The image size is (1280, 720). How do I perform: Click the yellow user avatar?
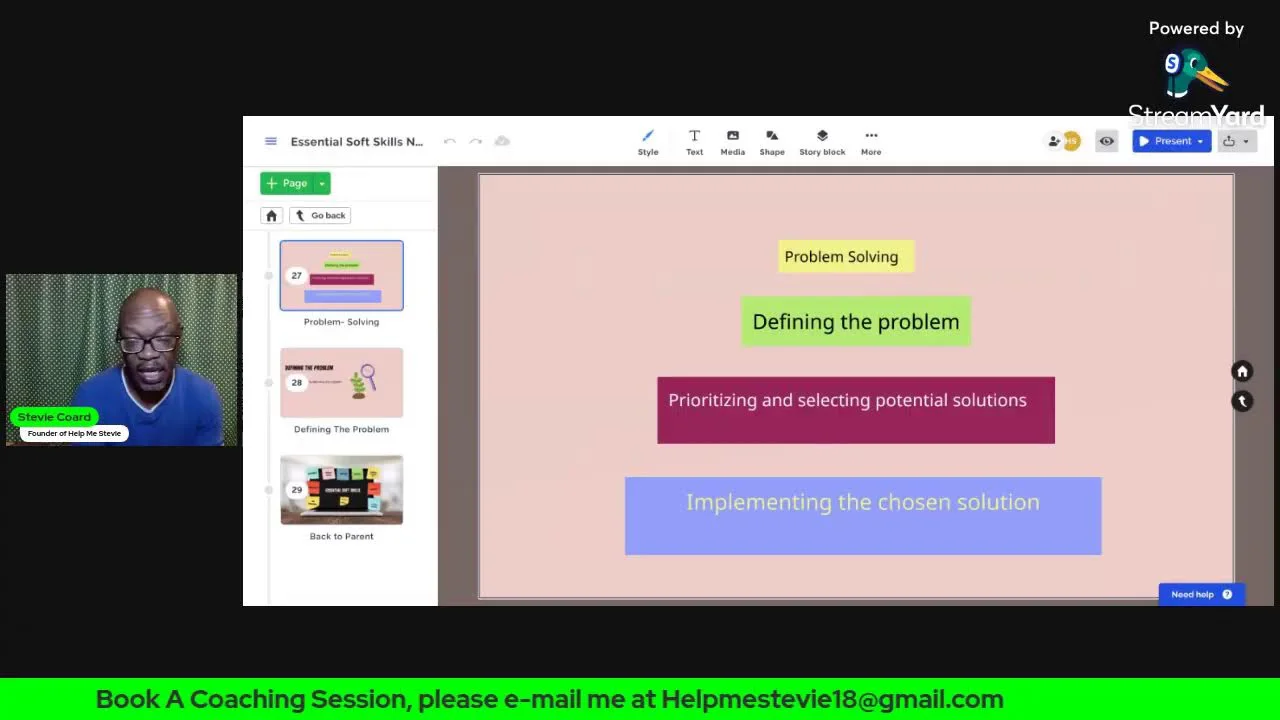1071,141
